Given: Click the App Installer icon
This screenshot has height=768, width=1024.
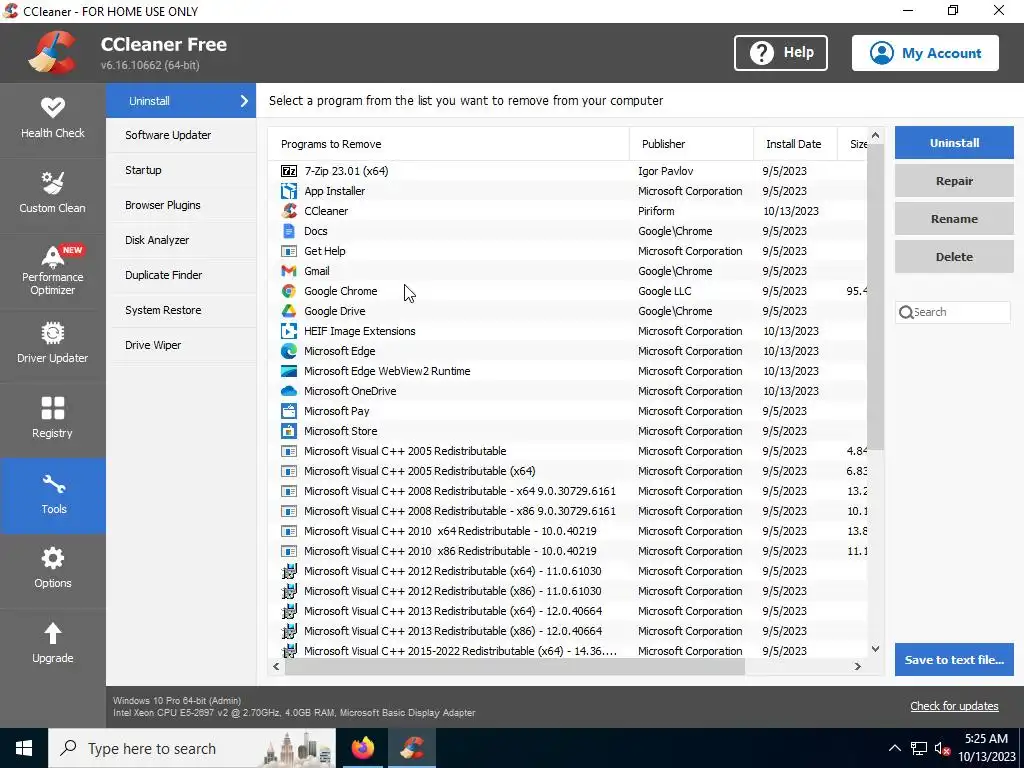Looking at the screenshot, I should [x=289, y=191].
